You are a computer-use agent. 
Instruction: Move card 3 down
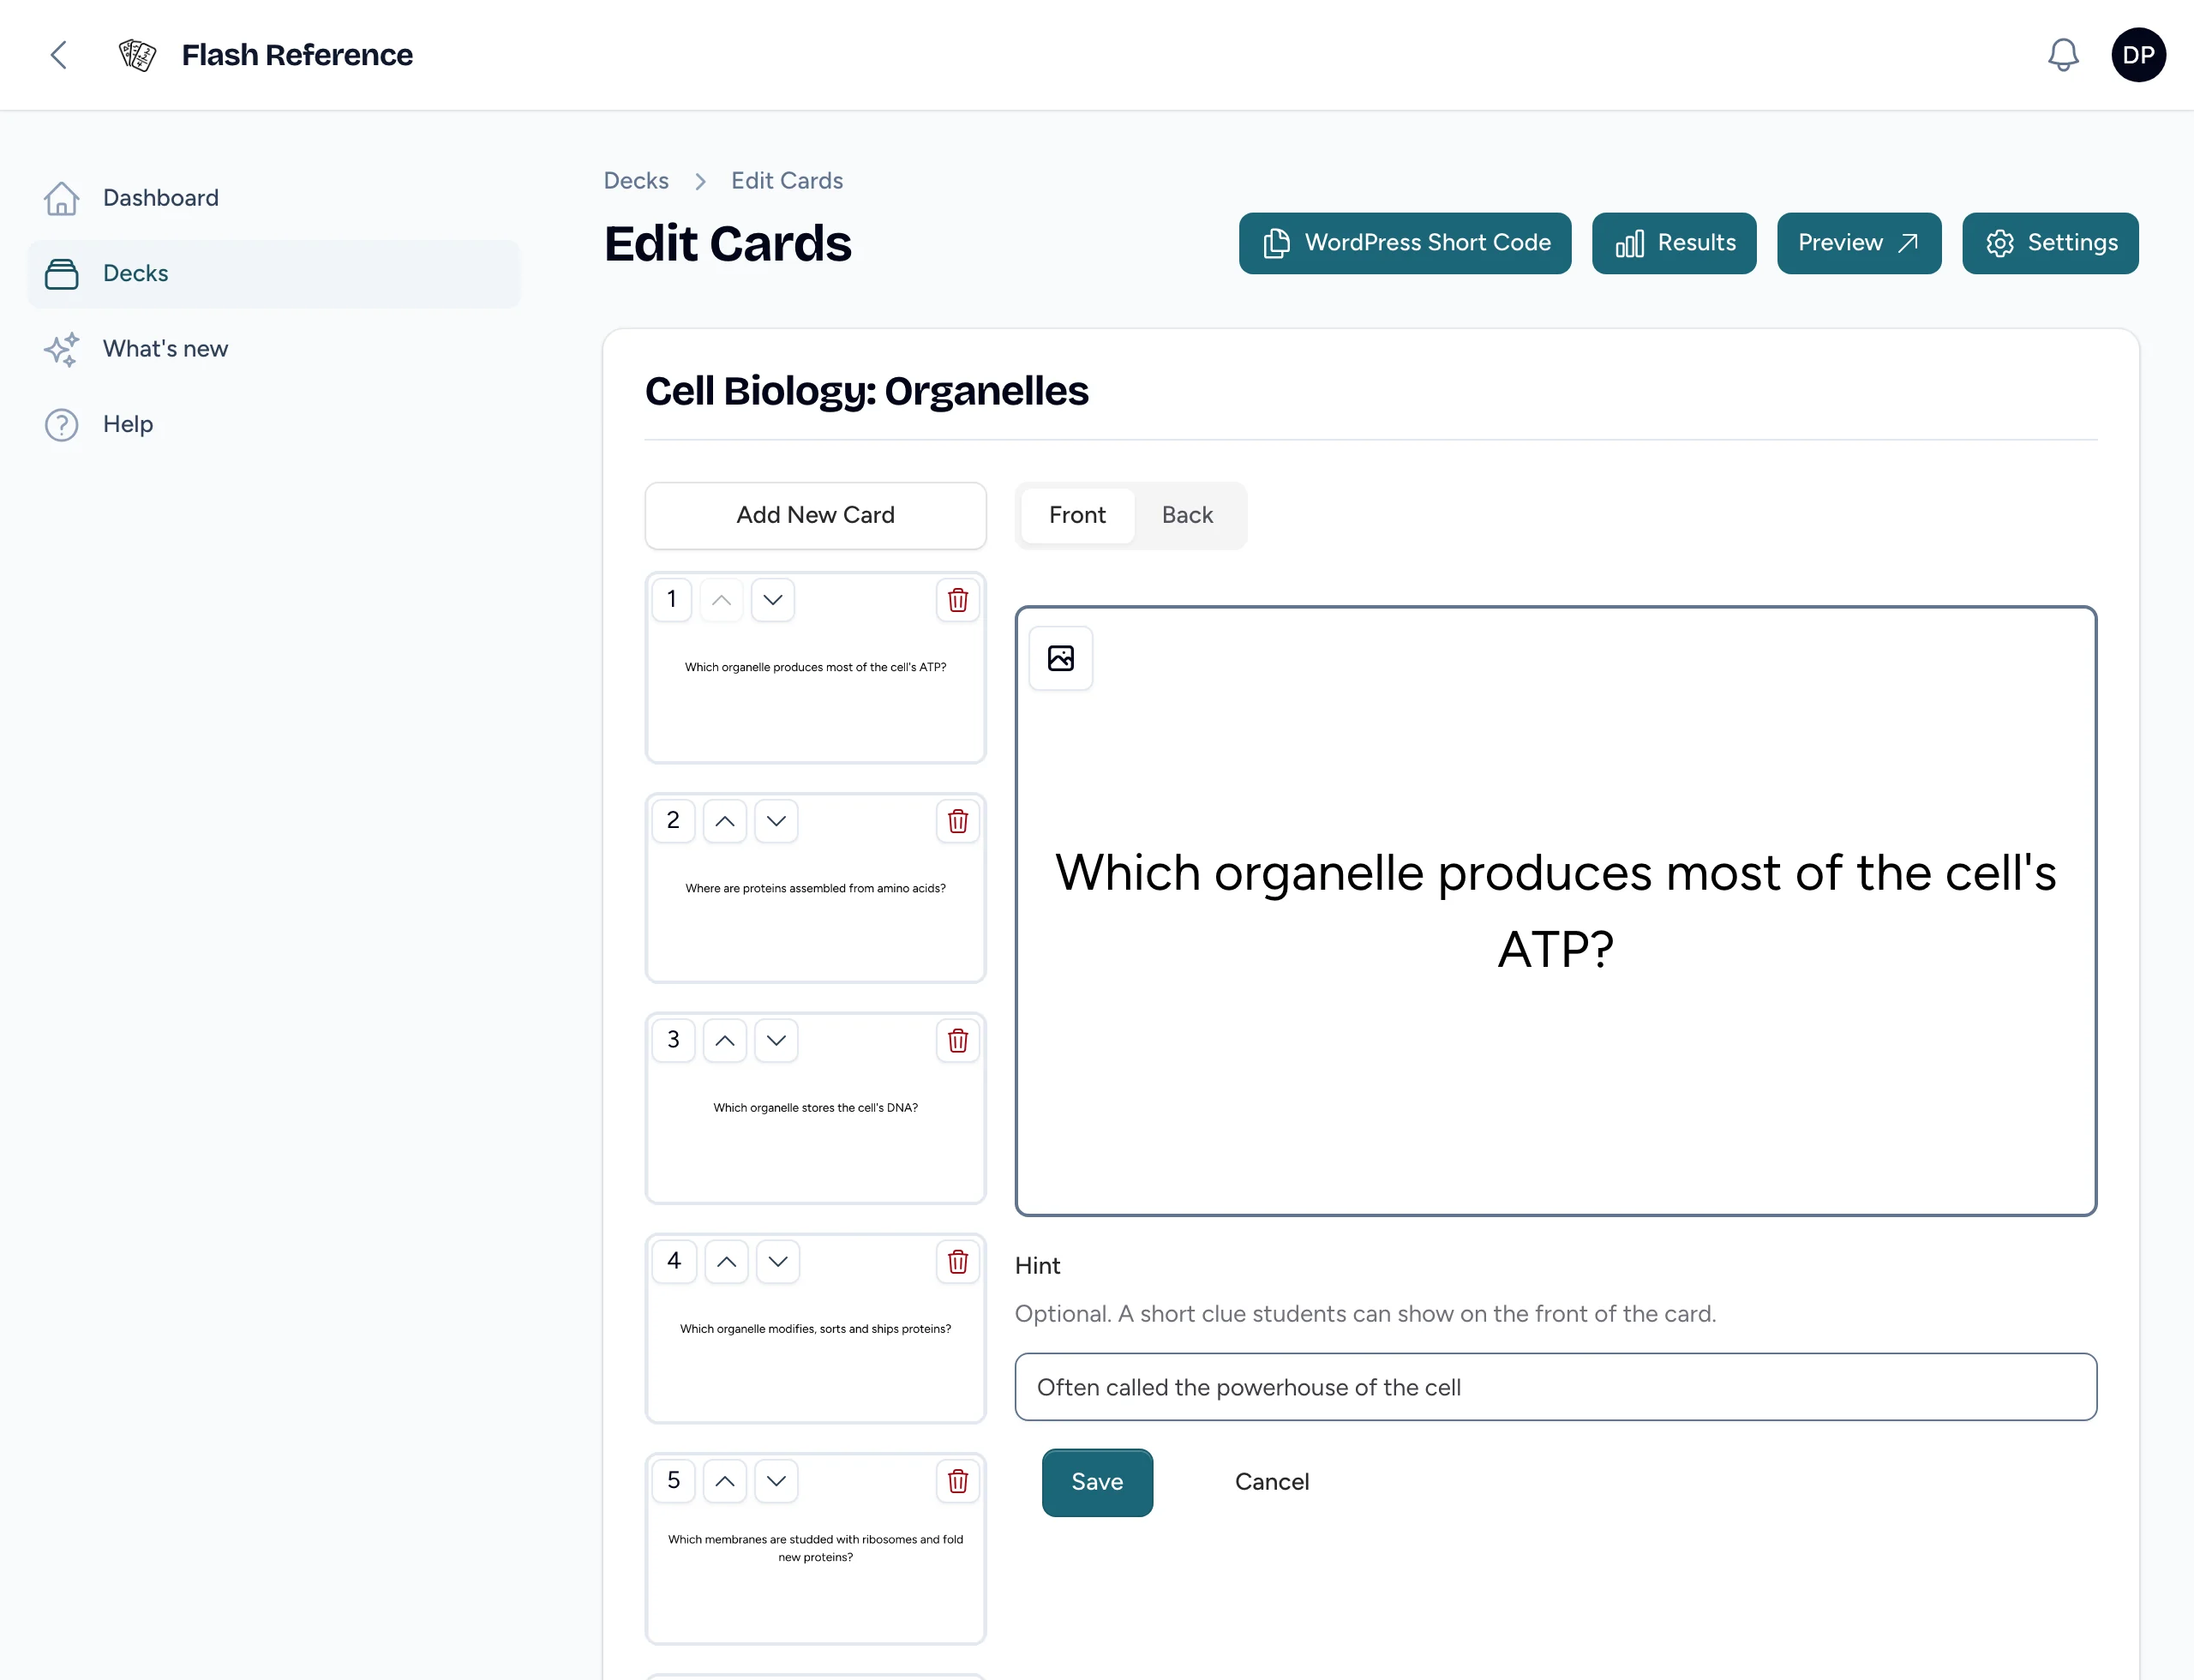pyautogui.click(x=776, y=1041)
